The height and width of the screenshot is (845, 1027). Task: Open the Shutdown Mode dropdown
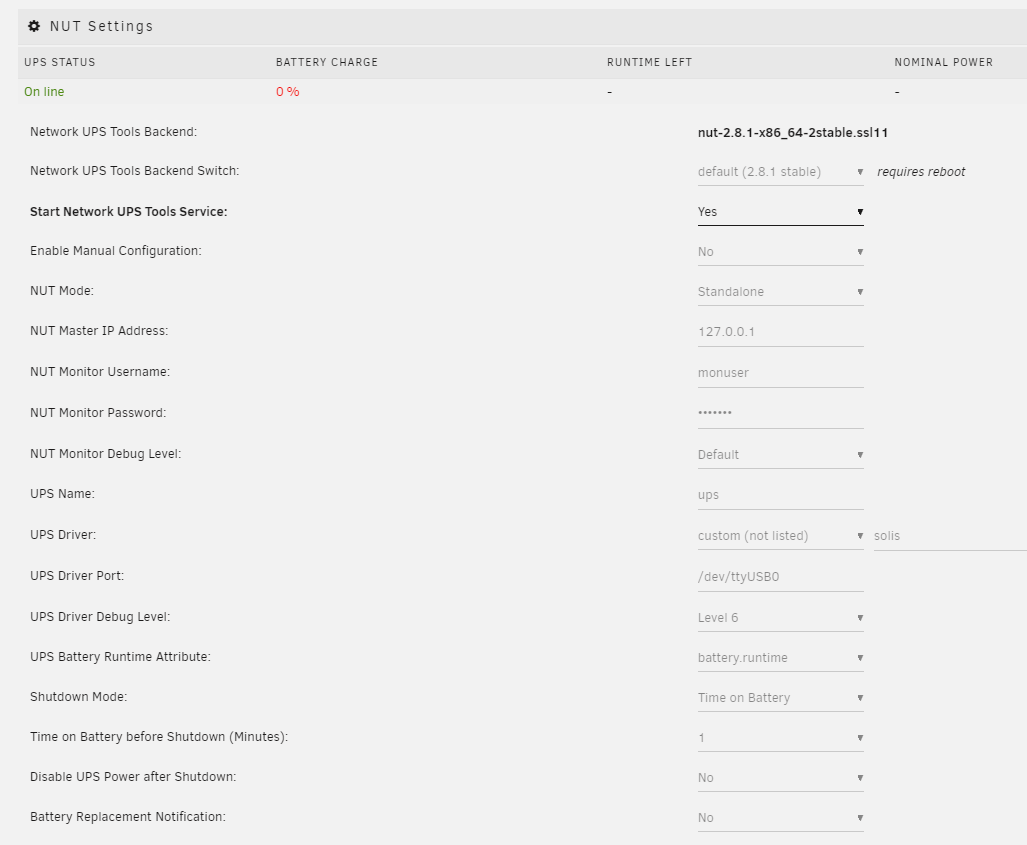(780, 698)
